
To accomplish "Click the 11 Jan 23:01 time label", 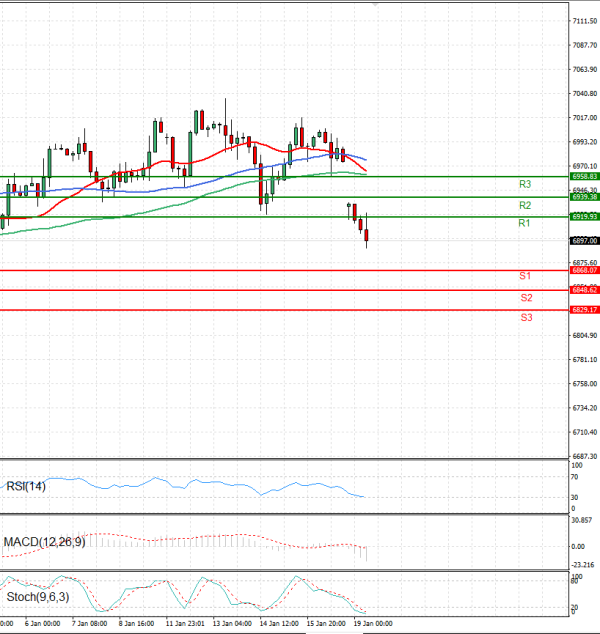I will 186,623.
